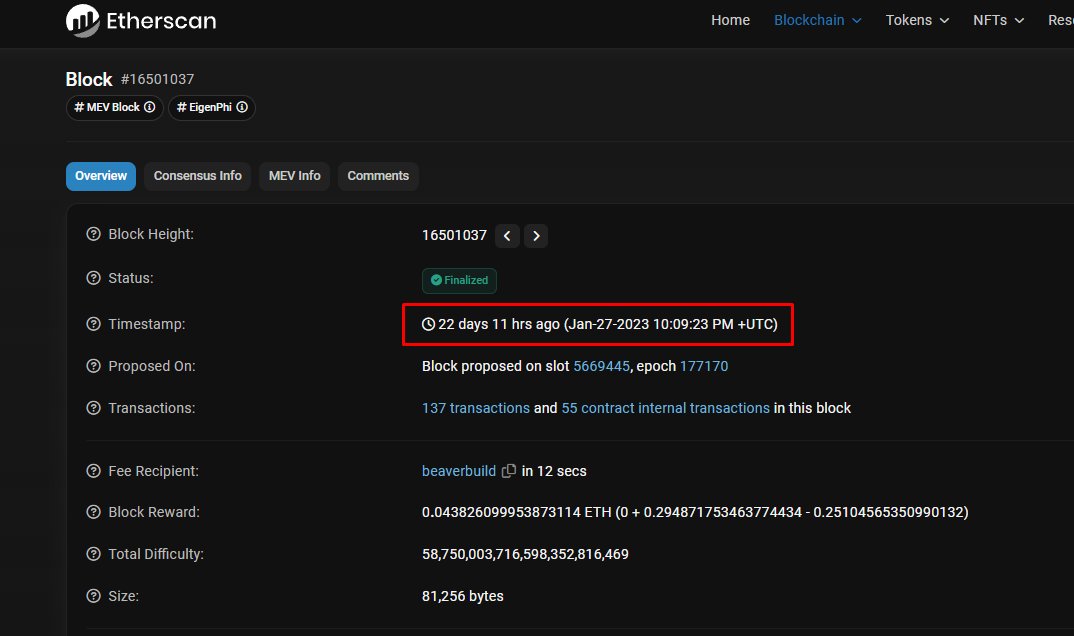Open the 137 transactions link

[476, 408]
